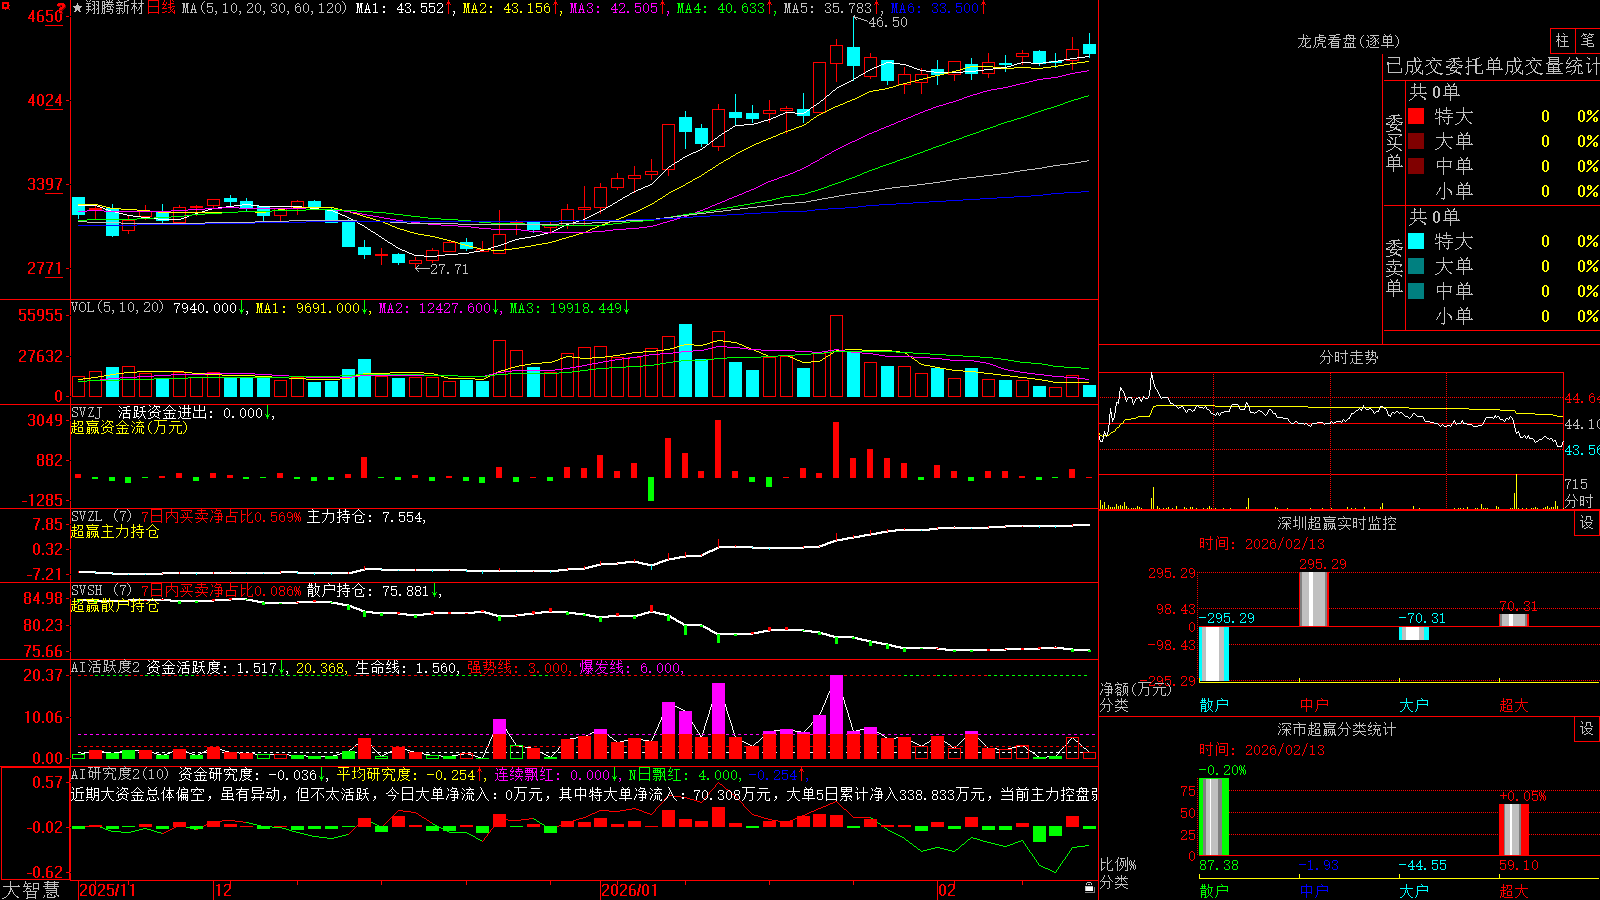This screenshot has width=1600, height=900.
Task: Click the green 散户 bar showing -0.20%
Action: [x=1213, y=817]
